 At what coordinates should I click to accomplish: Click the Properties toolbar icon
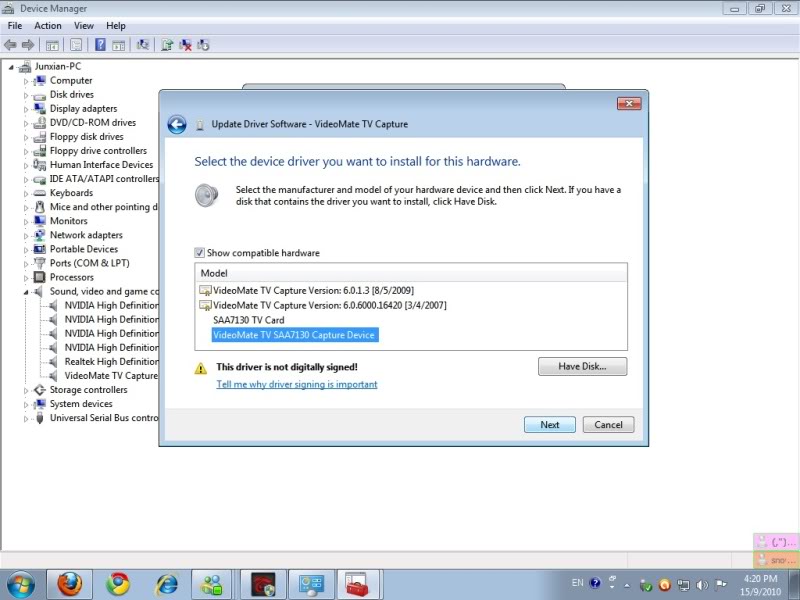point(76,45)
